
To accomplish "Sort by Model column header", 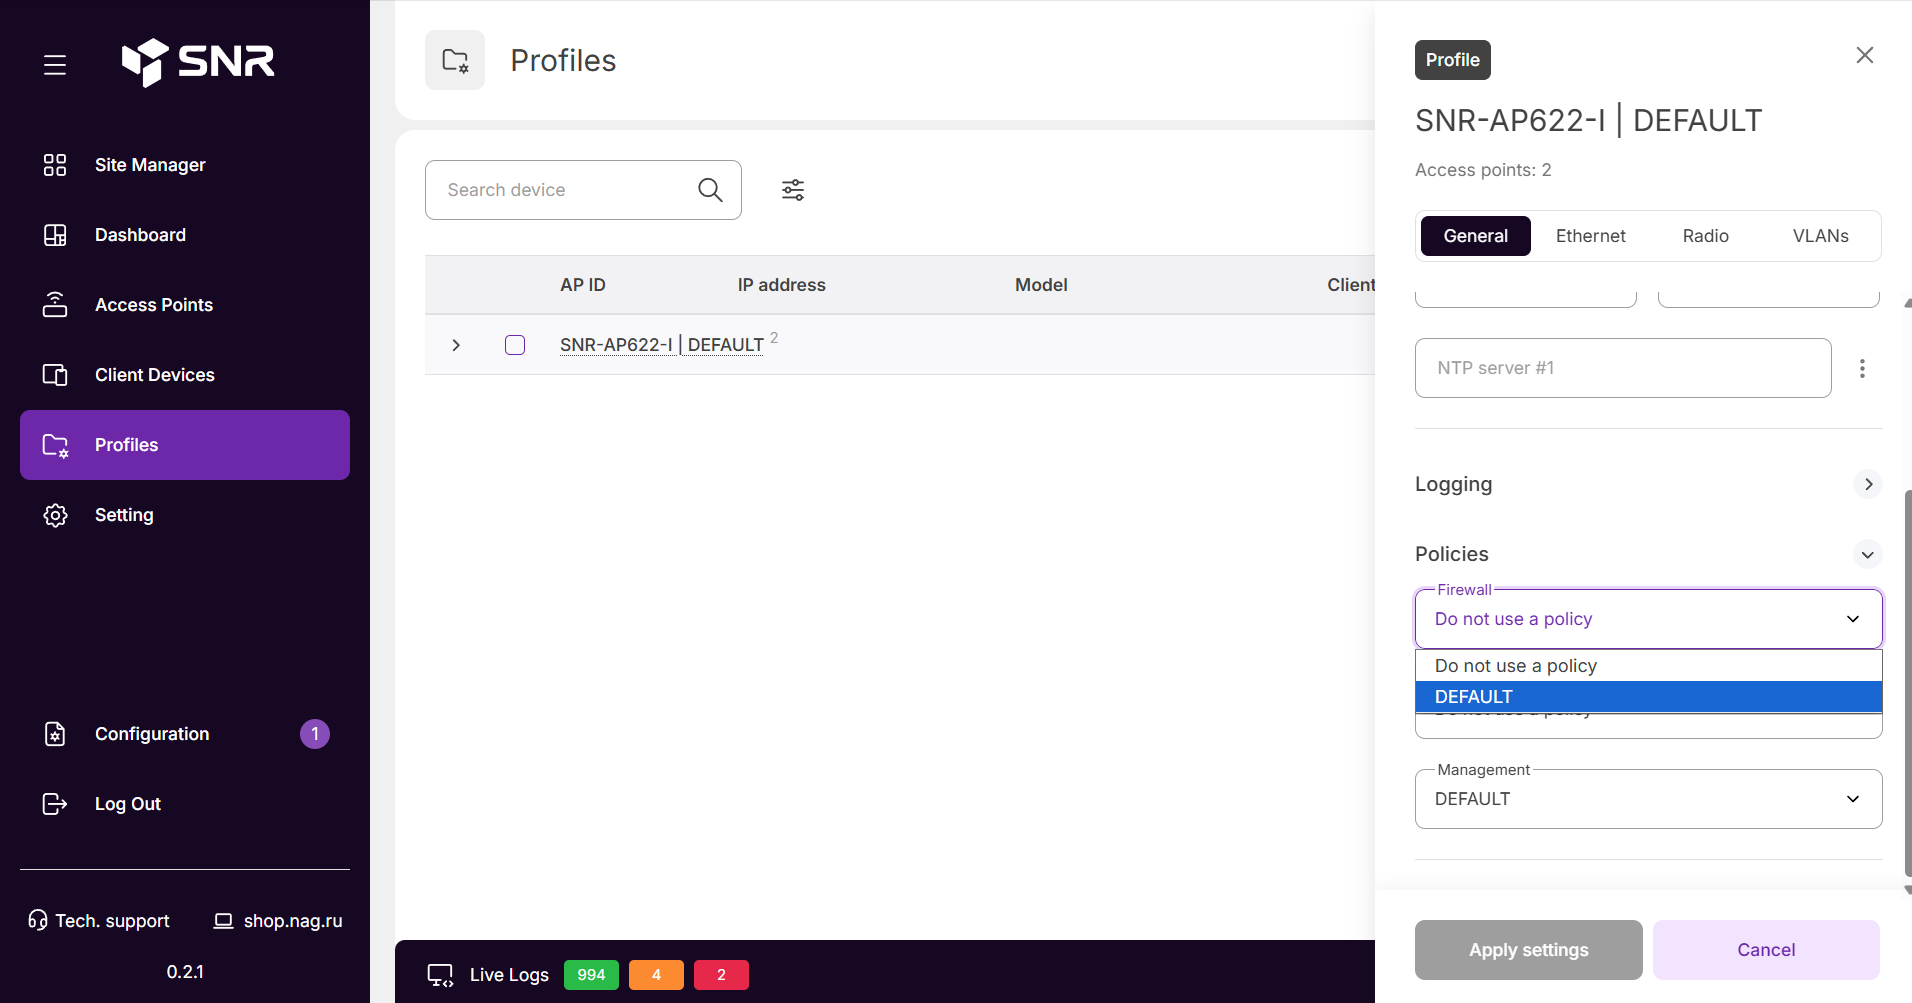I will (1041, 285).
